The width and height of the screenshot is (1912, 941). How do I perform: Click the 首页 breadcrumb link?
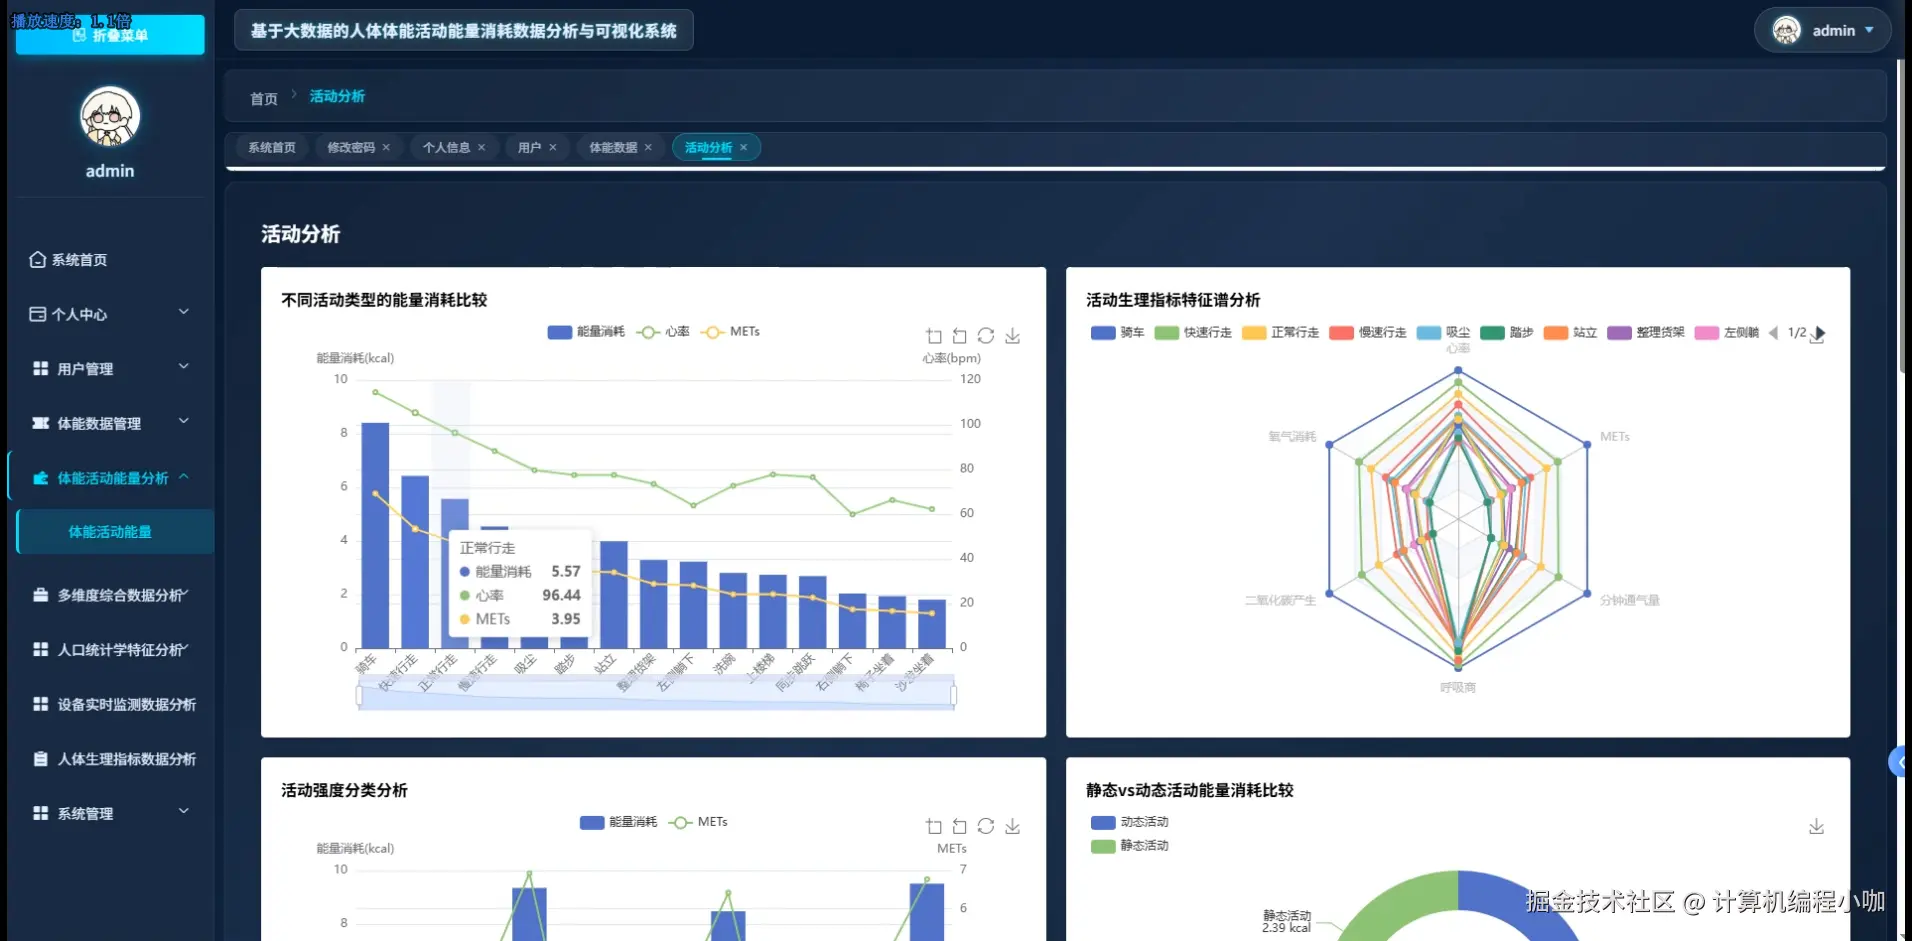click(x=264, y=98)
